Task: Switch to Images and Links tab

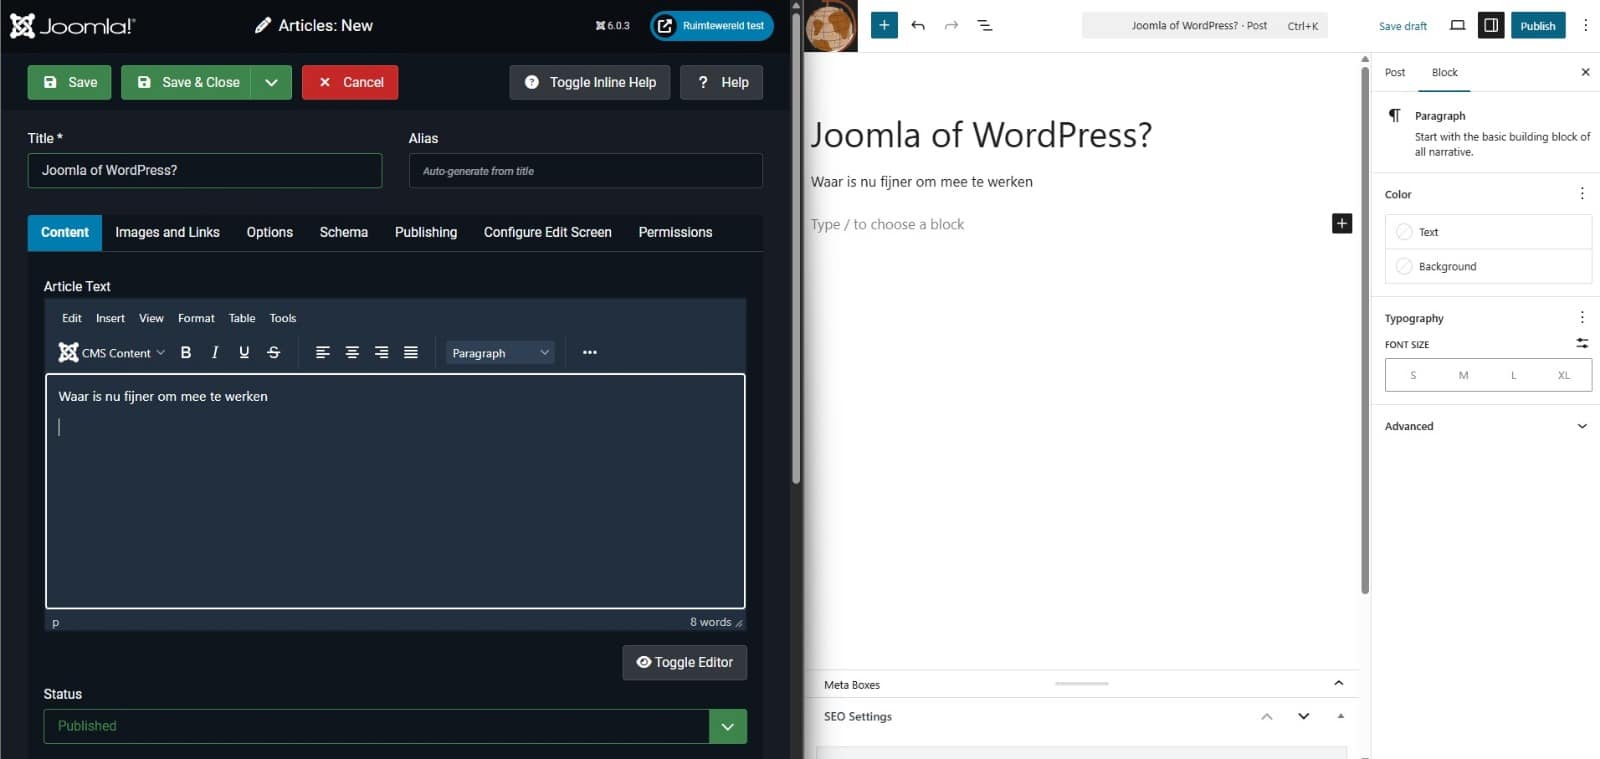Action: point(167,232)
